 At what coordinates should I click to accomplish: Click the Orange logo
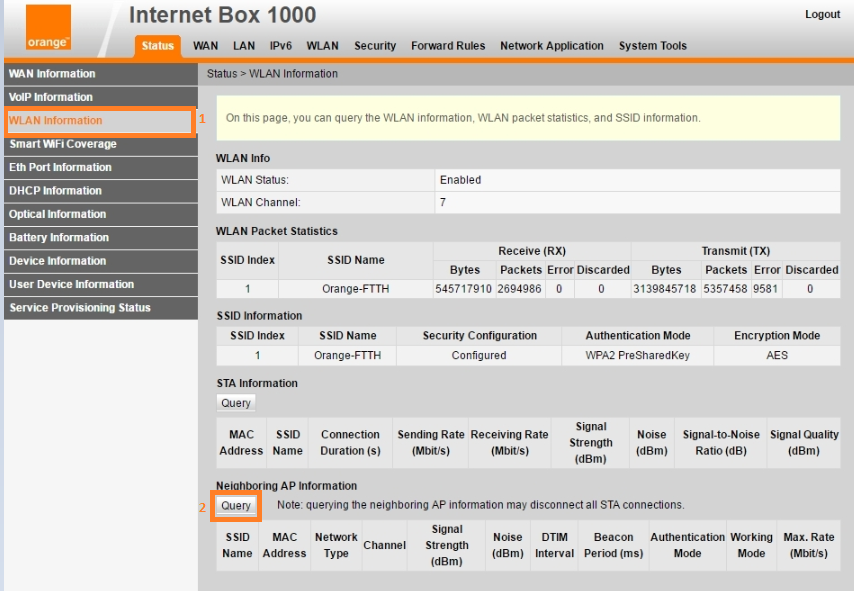pyautogui.click(x=48, y=28)
